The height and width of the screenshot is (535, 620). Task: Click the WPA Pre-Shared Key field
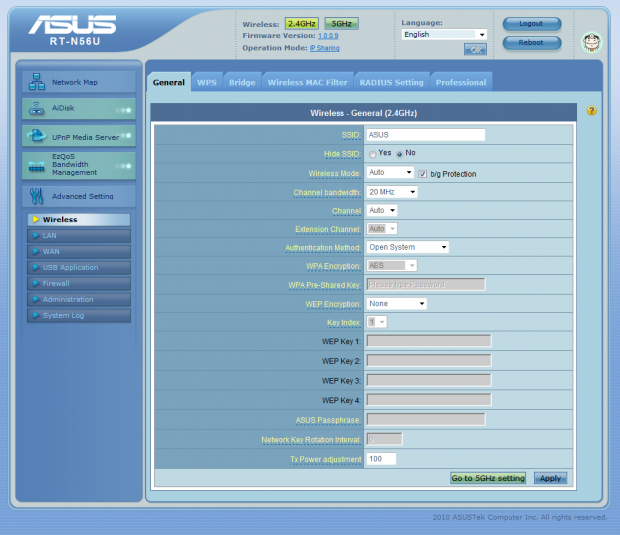tap(426, 284)
